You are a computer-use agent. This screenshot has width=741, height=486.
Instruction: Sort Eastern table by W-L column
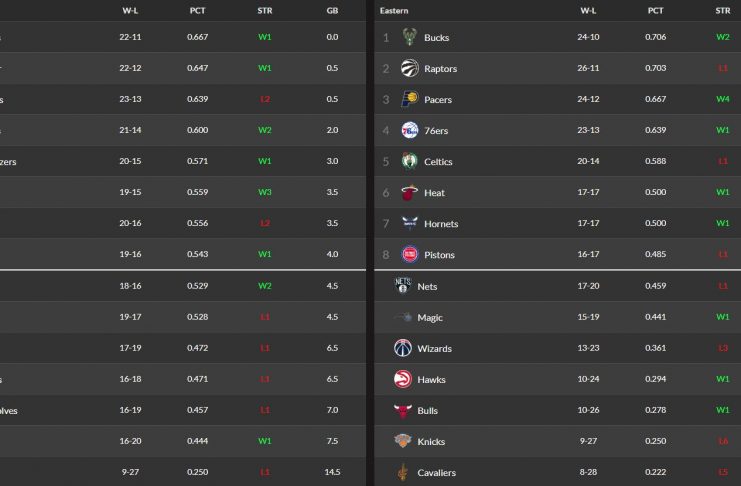(589, 10)
